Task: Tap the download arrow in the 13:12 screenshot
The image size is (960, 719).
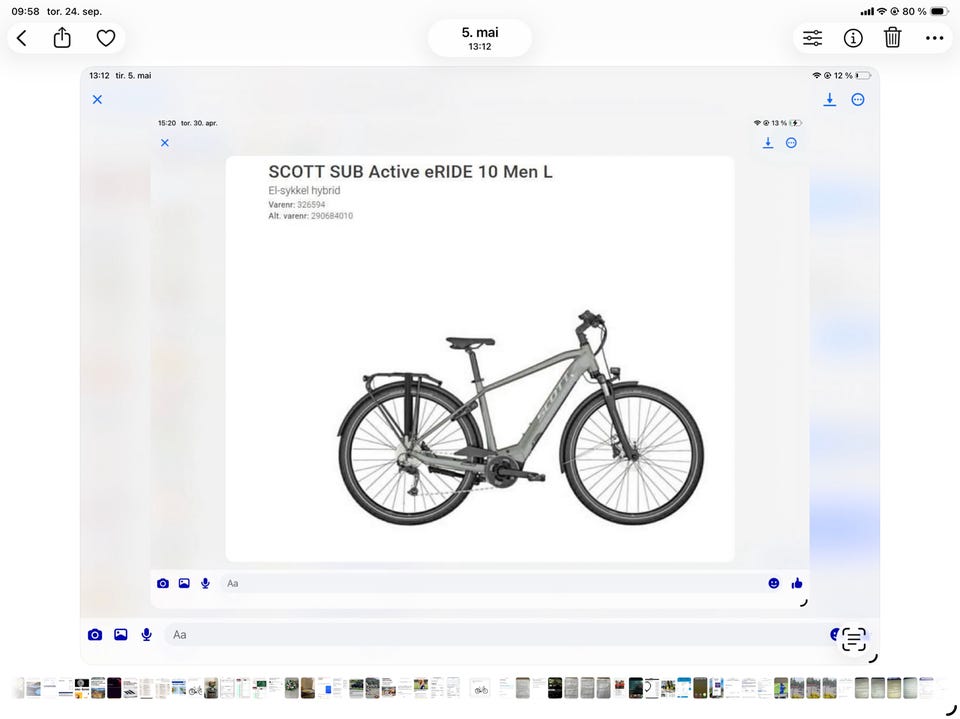Action: click(x=830, y=99)
